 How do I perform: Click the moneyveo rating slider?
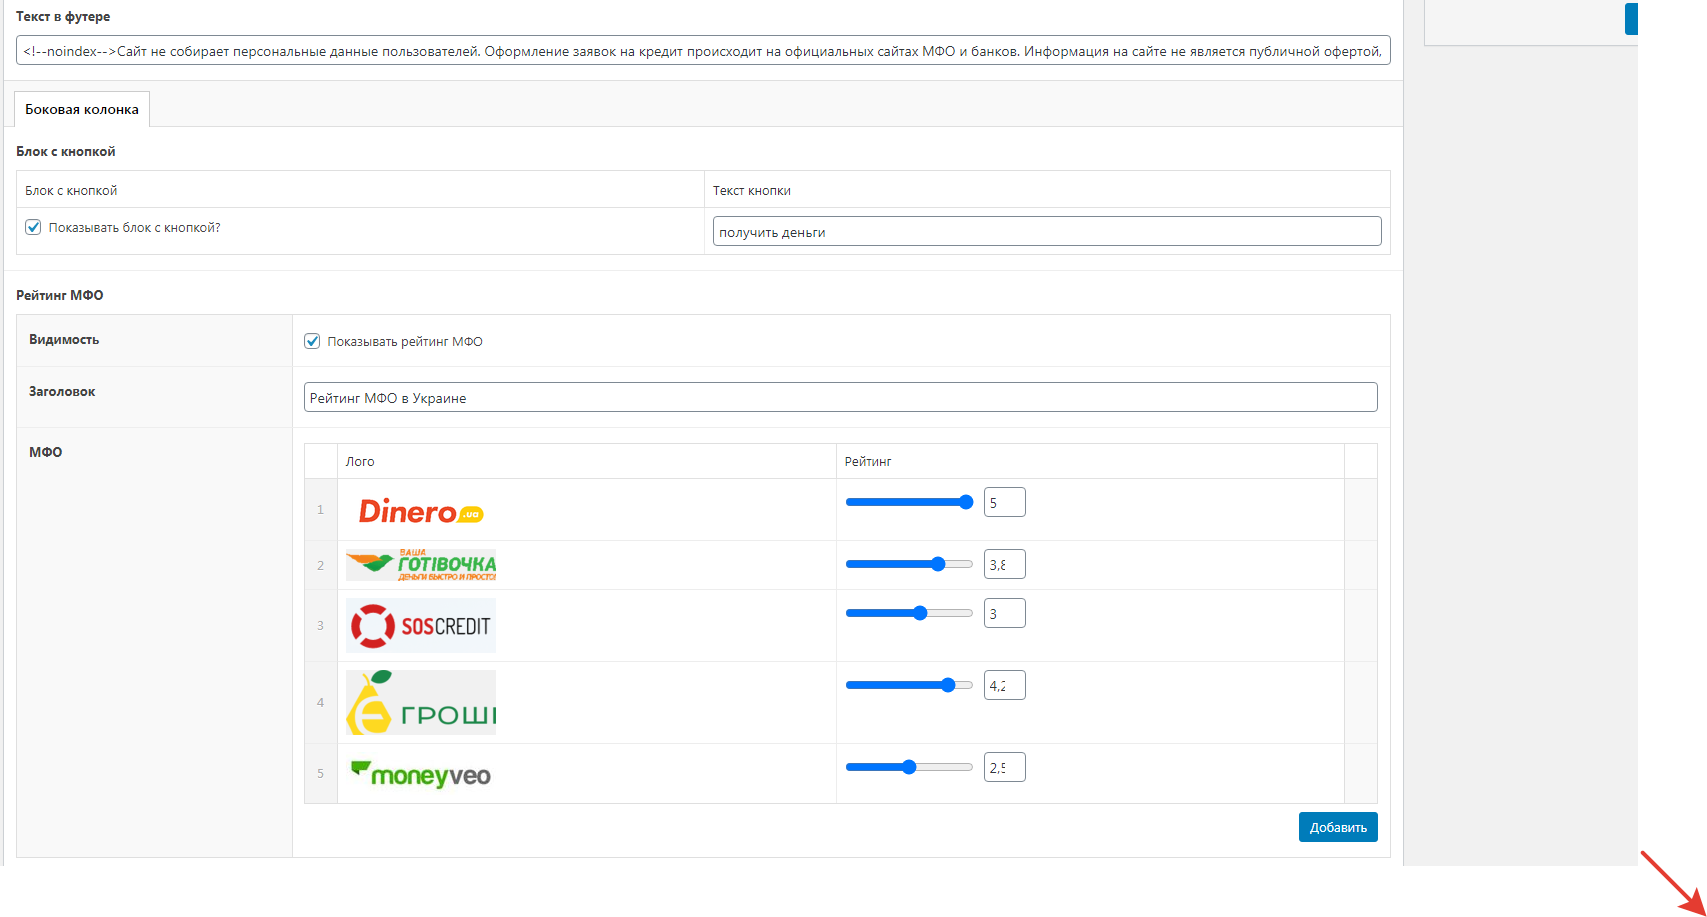click(x=909, y=767)
